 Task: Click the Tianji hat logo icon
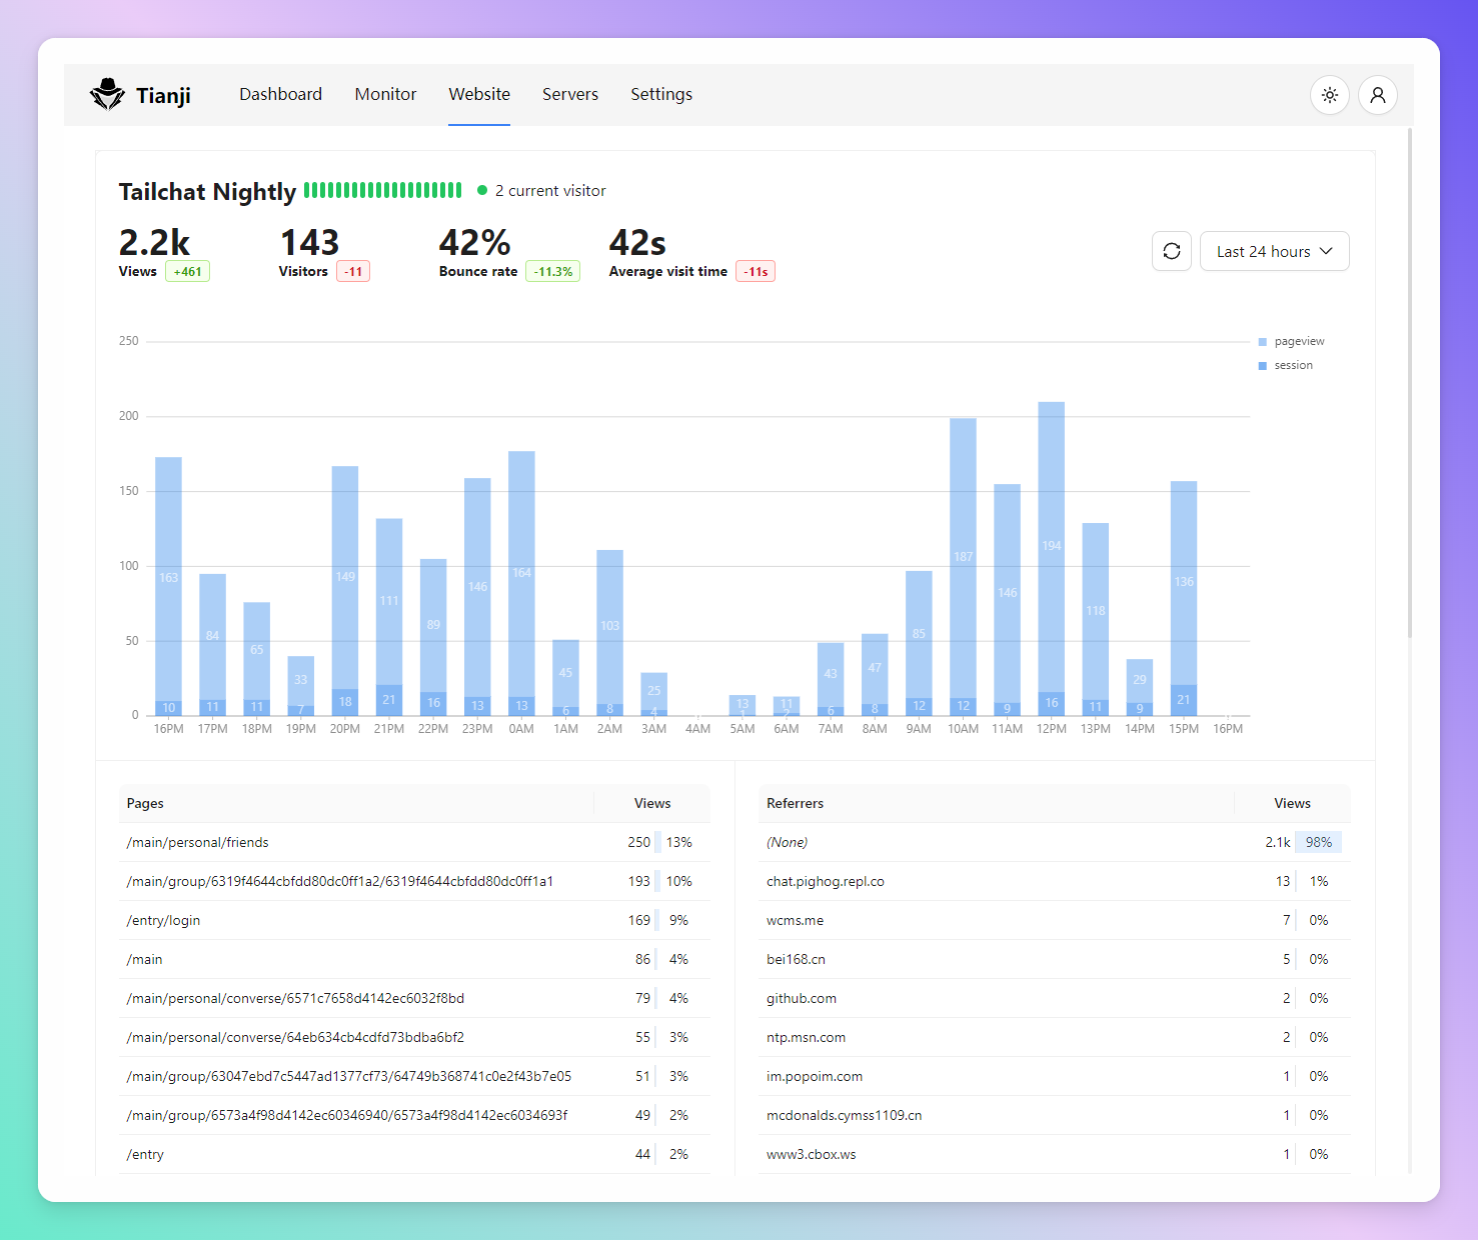click(107, 94)
